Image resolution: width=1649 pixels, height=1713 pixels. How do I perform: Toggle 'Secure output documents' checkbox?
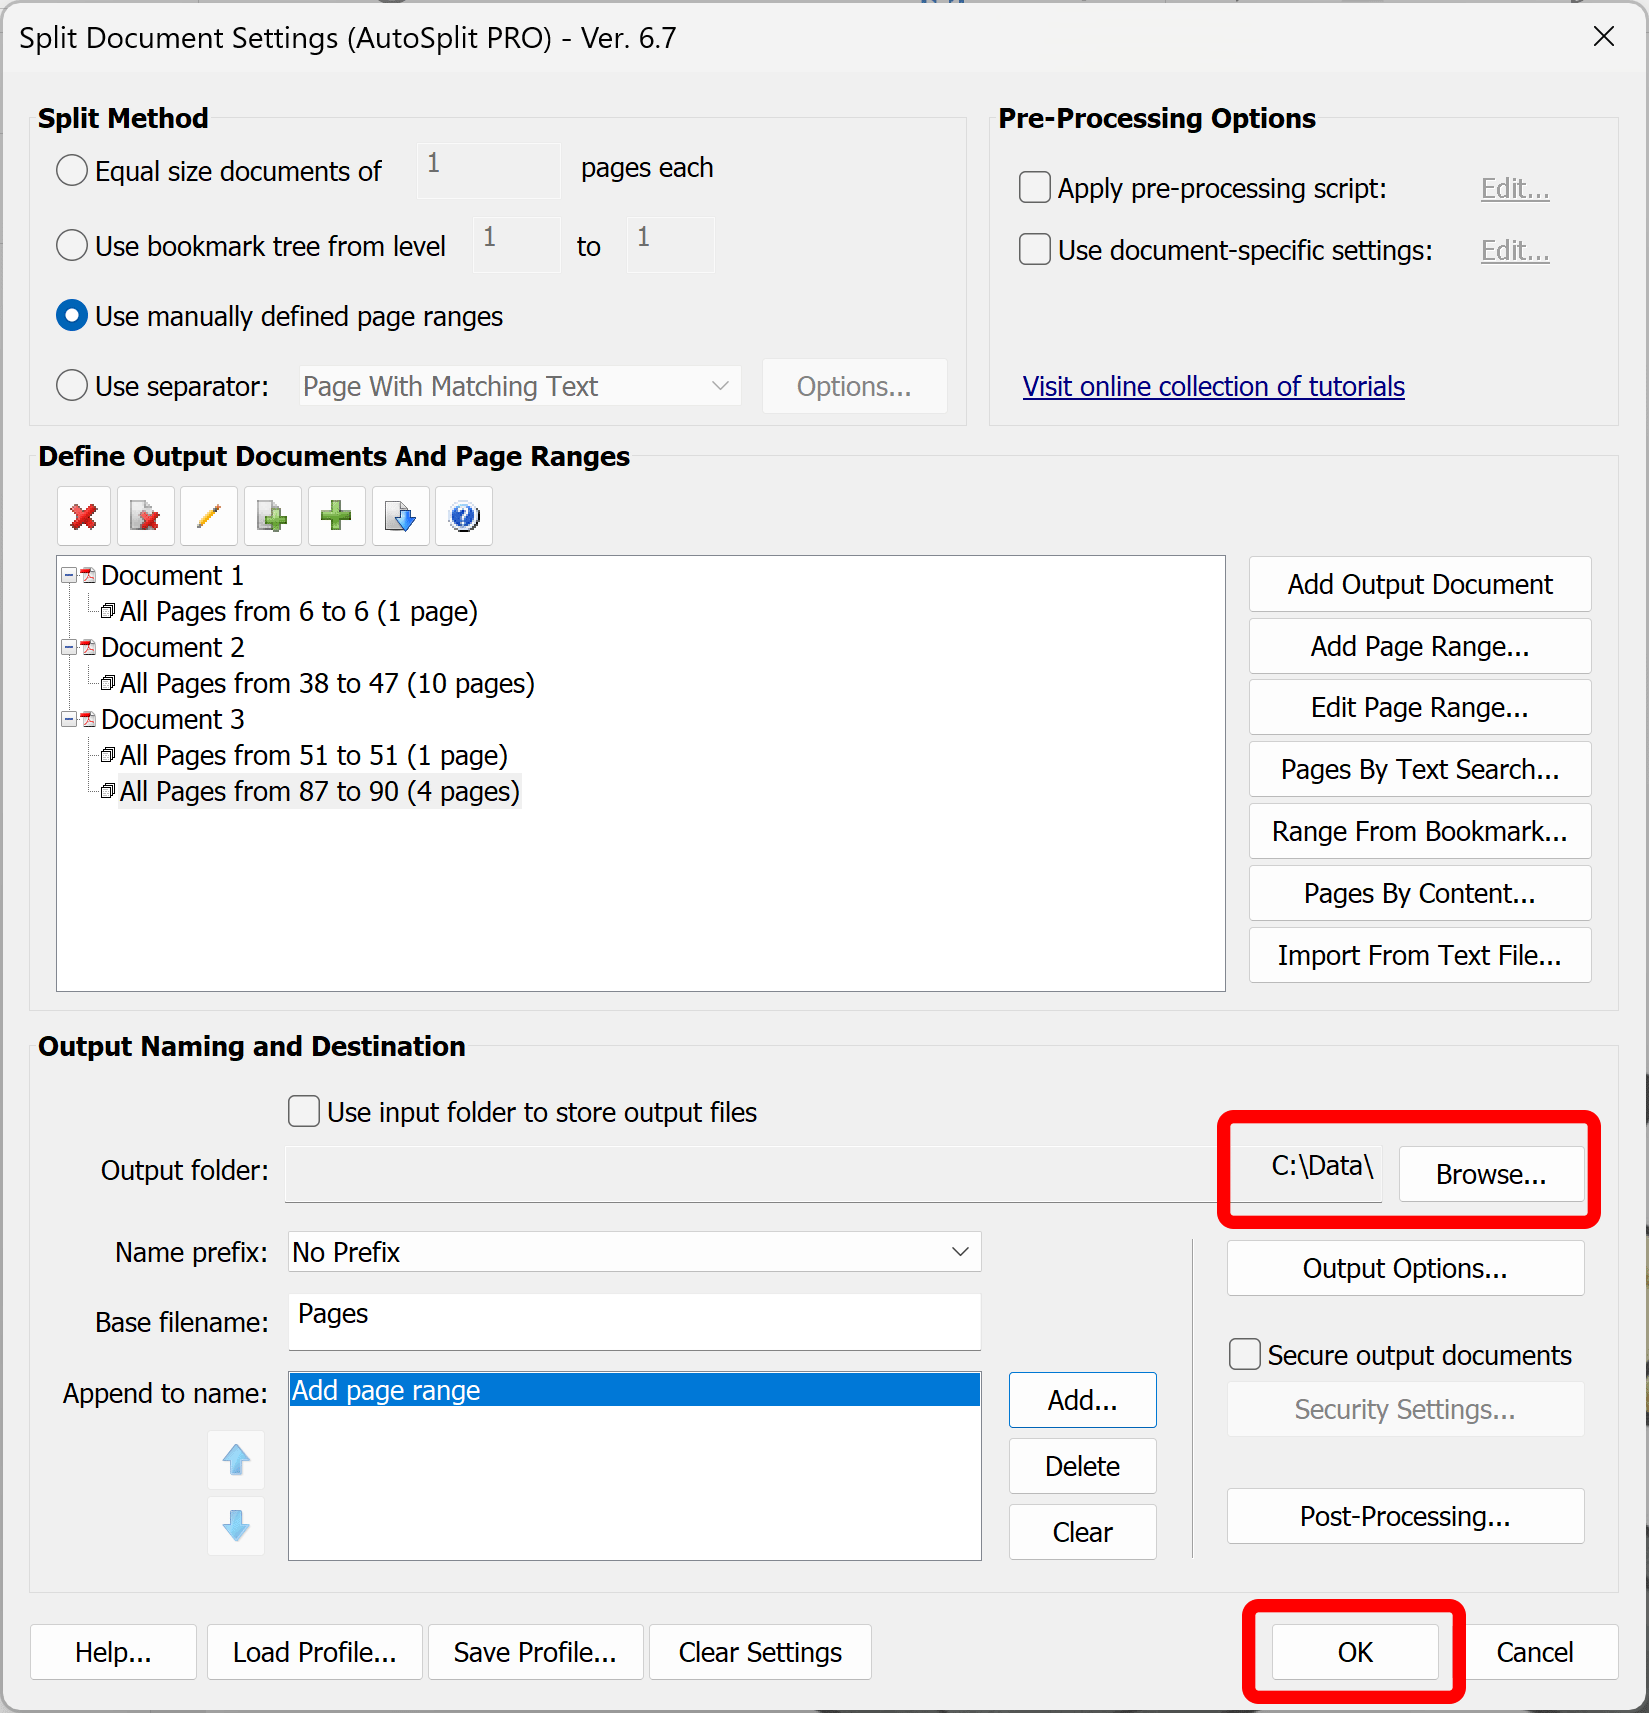(x=1245, y=1354)
